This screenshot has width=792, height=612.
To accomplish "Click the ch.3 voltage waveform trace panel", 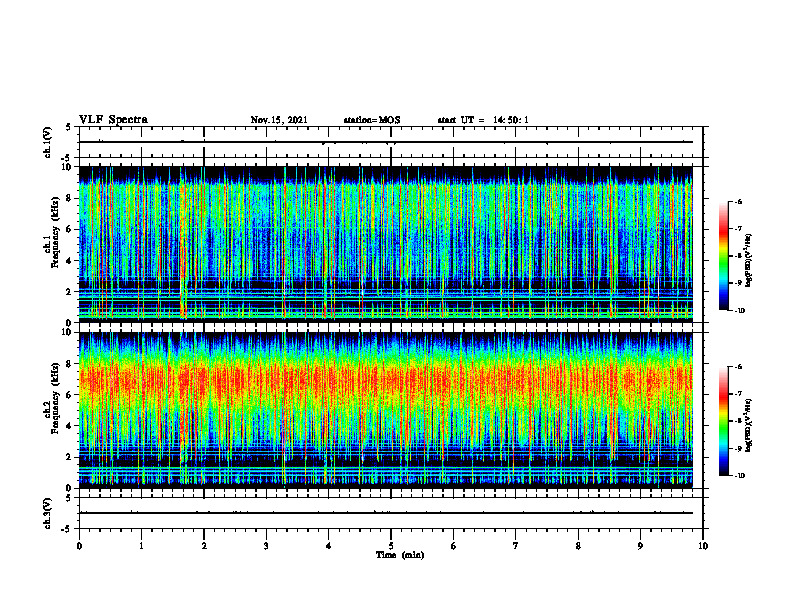I will (391, 513).
